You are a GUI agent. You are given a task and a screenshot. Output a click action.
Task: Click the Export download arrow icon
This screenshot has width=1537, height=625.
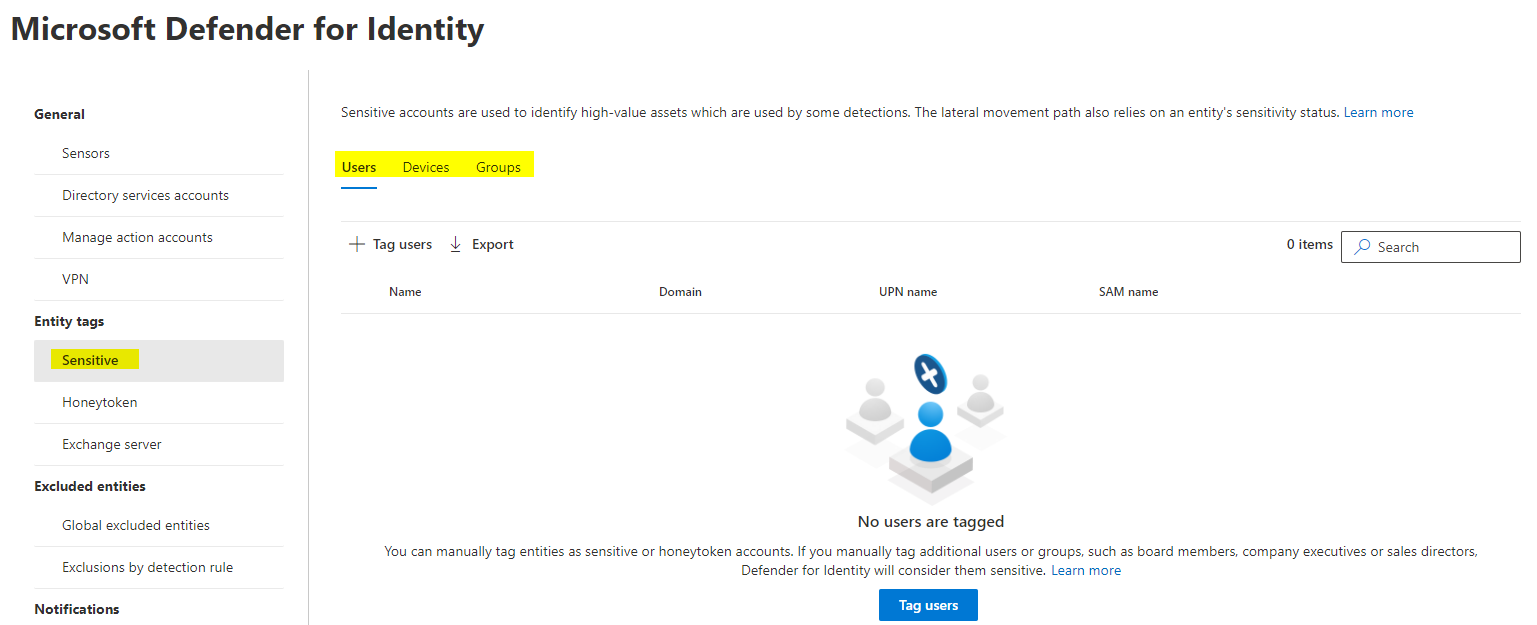pos(456,244)
